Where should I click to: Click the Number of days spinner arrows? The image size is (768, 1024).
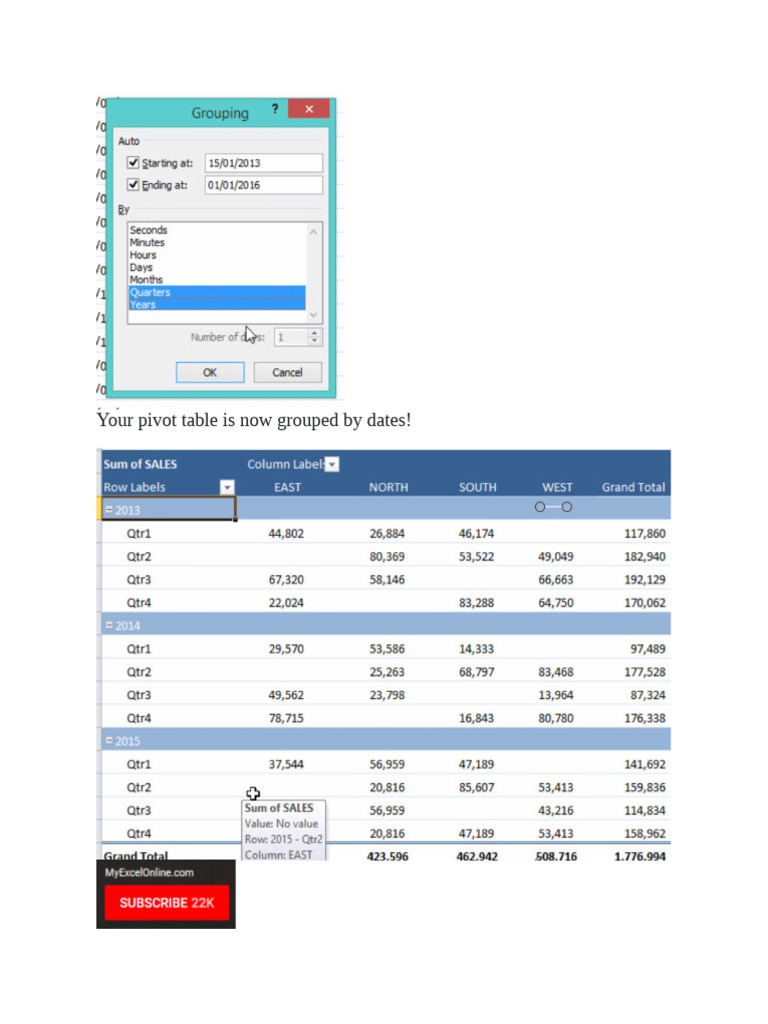315,337
